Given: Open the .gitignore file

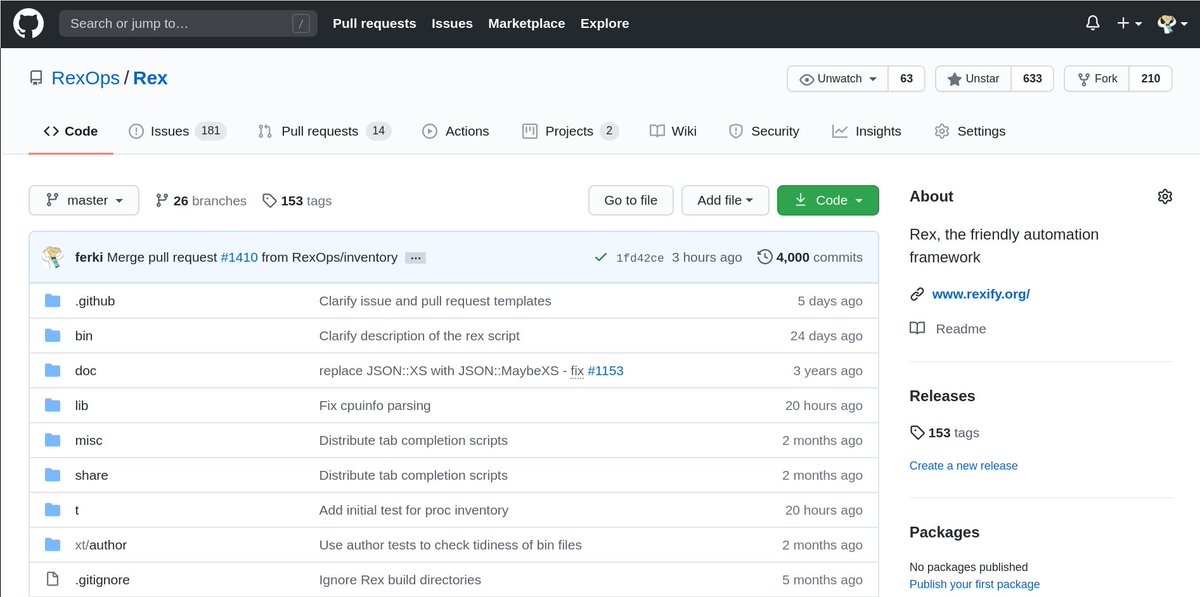Looking at the screenshot, I should [102, 580].
